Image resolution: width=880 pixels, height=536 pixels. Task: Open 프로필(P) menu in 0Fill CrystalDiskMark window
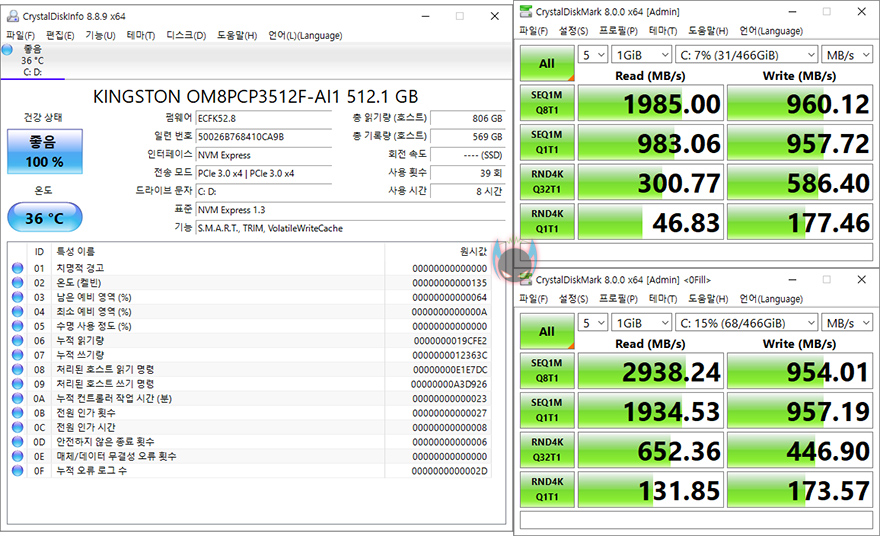point(618,299)
